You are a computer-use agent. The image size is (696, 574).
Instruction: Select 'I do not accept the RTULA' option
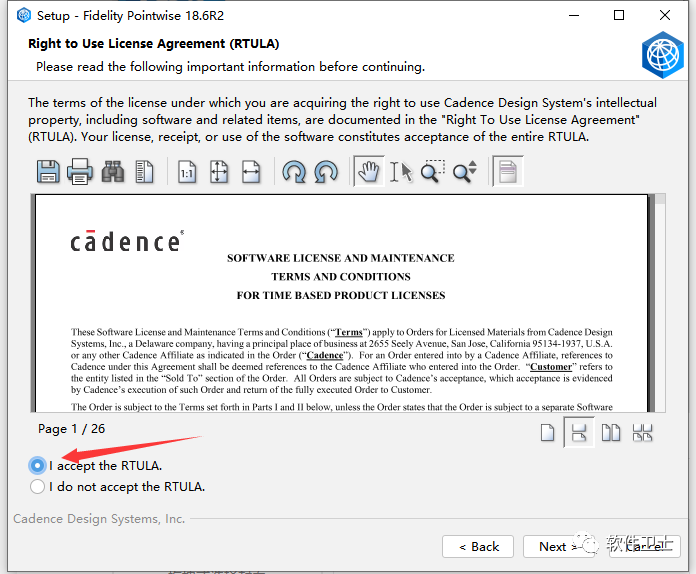tap(37, 487)
